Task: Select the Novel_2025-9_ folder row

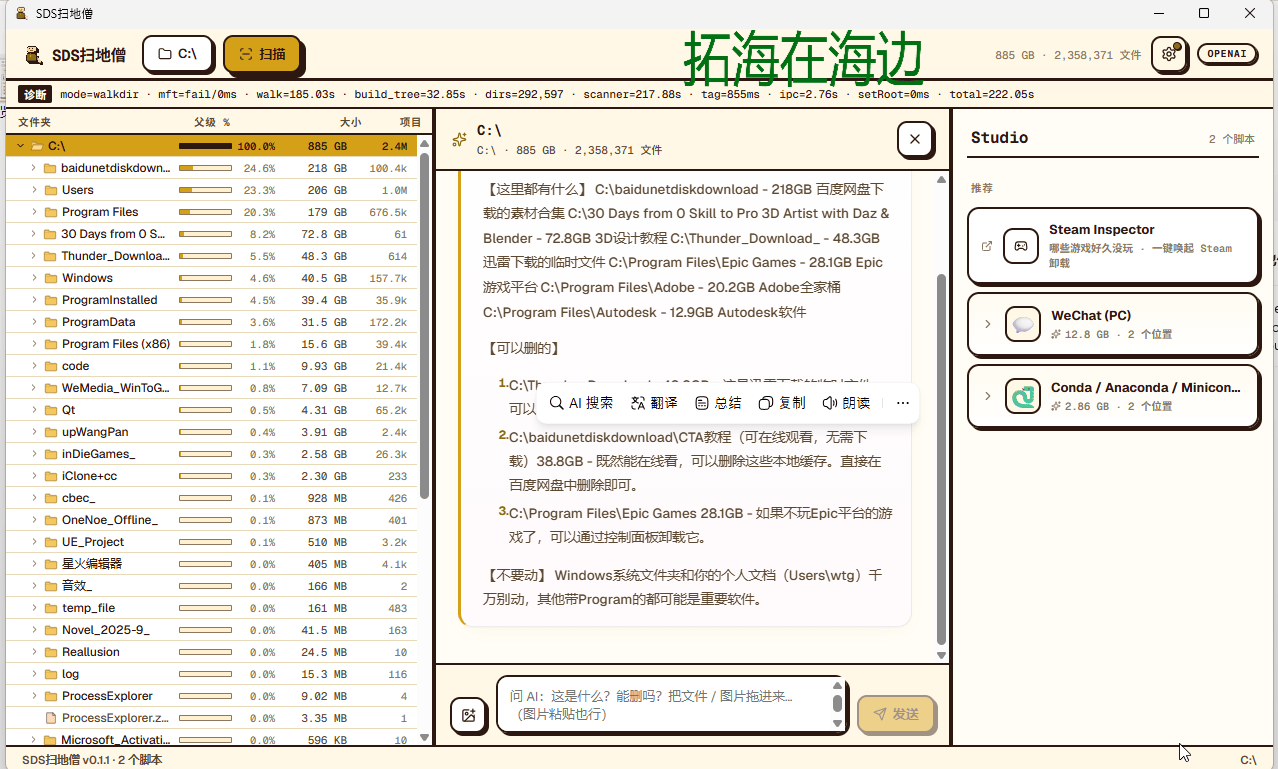Action: click(x=211, y=630)
